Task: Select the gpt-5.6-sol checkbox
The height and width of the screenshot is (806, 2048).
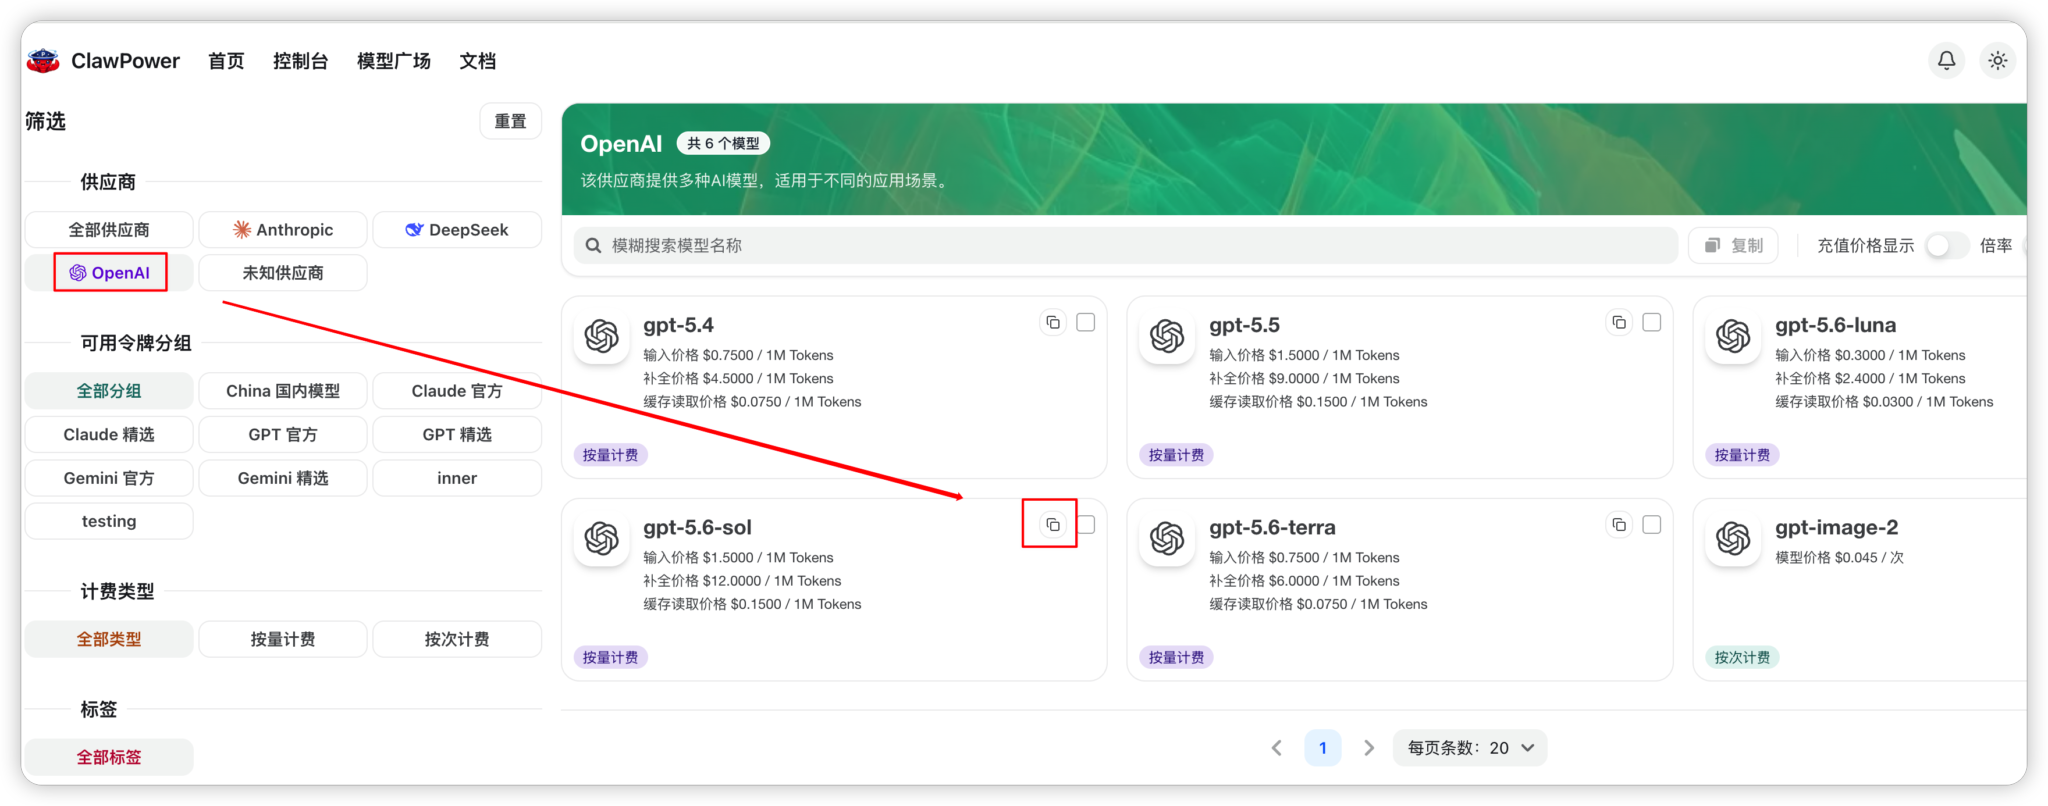Action: coord(1087,524)
